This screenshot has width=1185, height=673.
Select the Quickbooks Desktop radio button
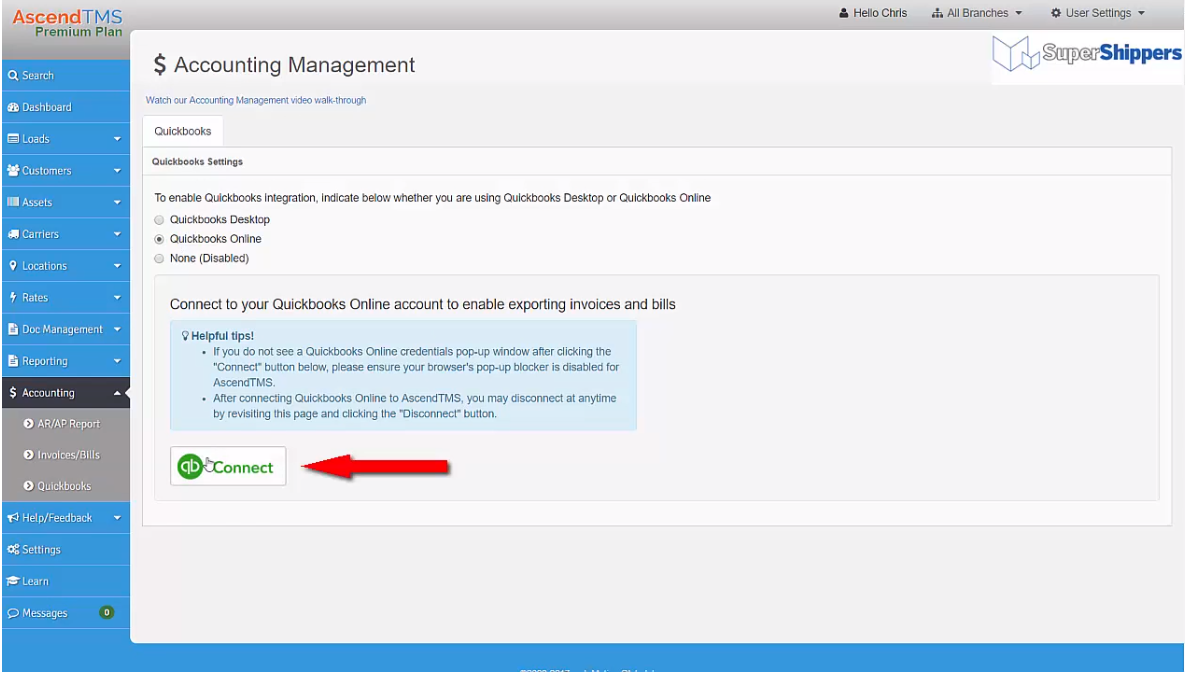[159, 220]
